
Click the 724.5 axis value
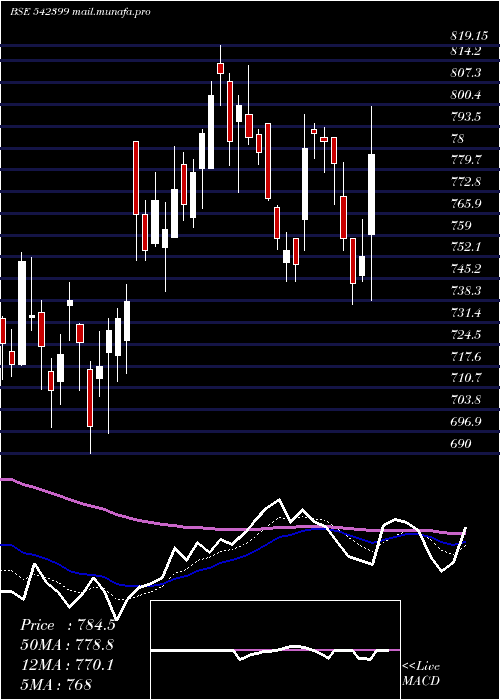(x=466, y=334)
